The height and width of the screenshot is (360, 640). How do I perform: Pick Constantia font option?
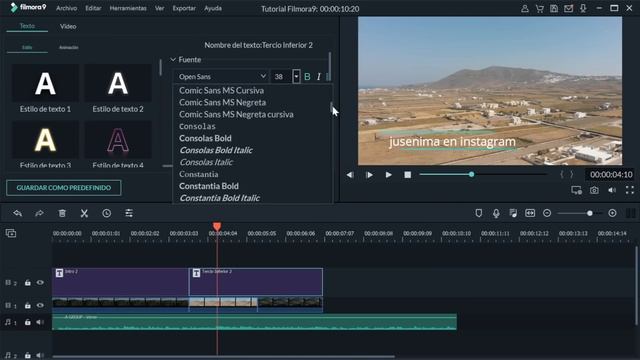click(x=199, y=174)
